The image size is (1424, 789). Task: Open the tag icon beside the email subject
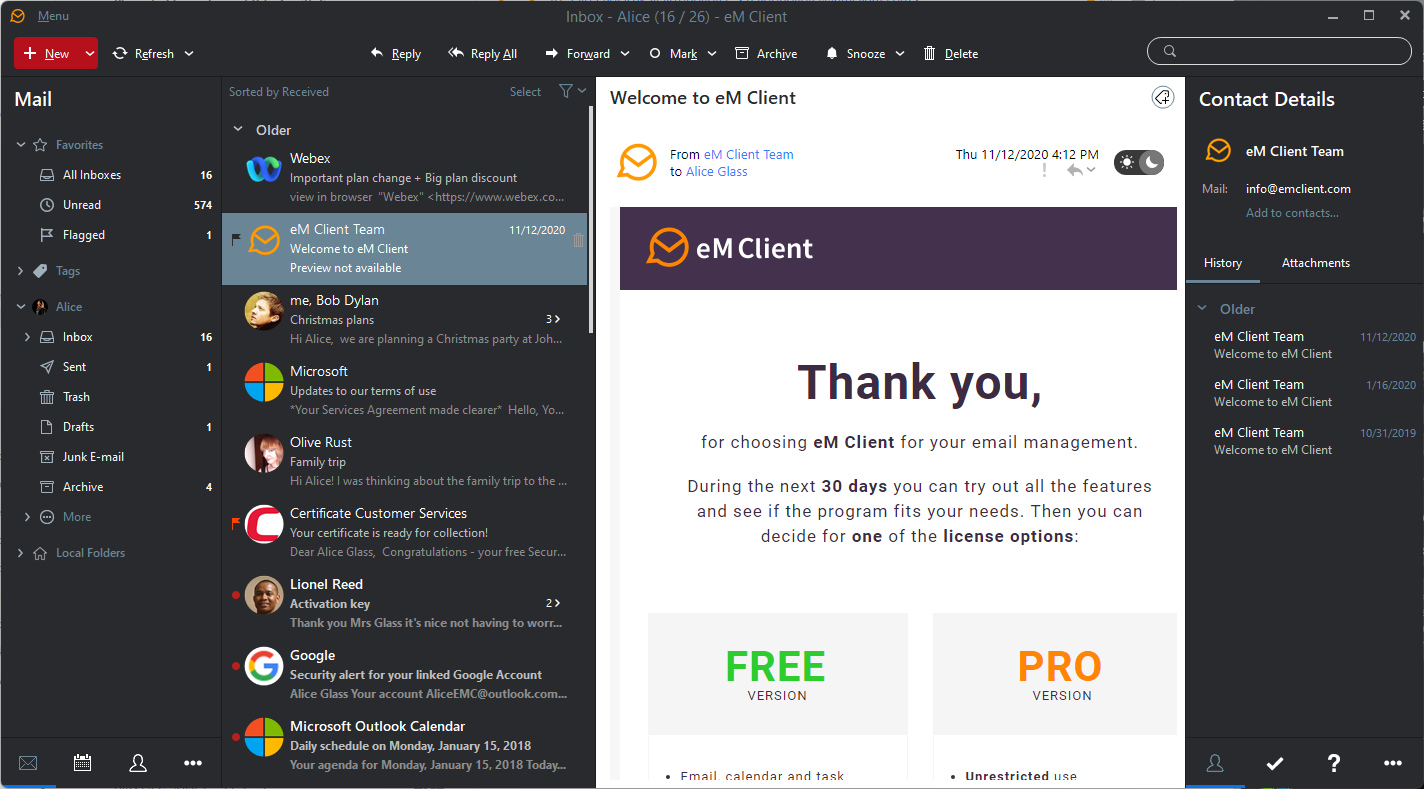1162,97
